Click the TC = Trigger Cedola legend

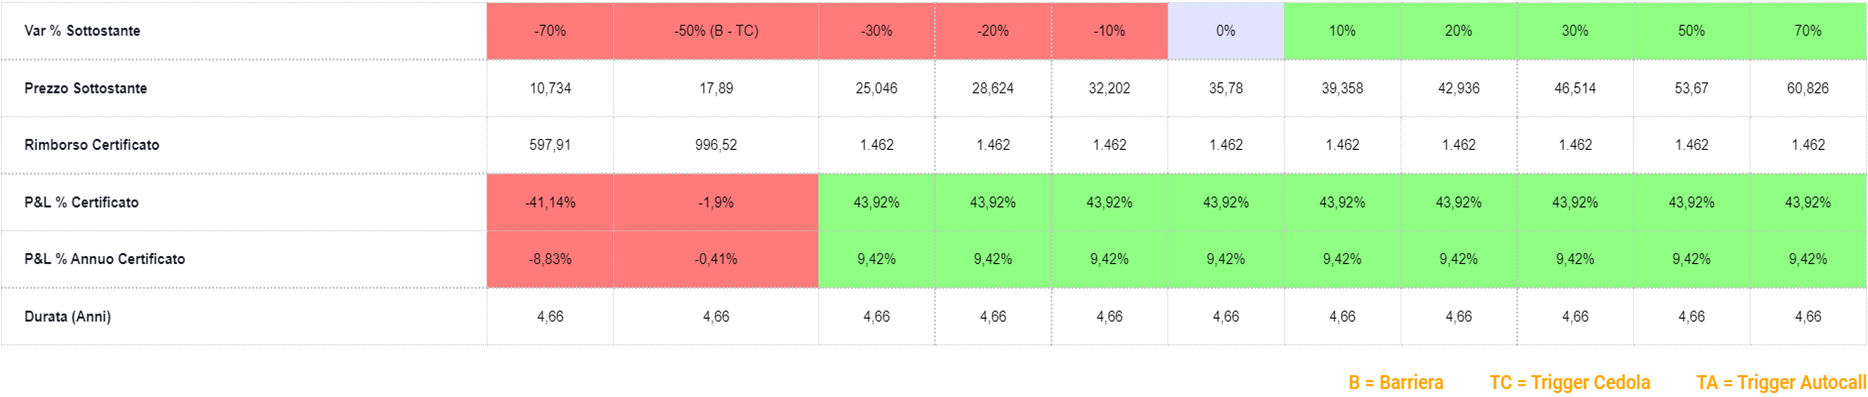coord(1570,383)
